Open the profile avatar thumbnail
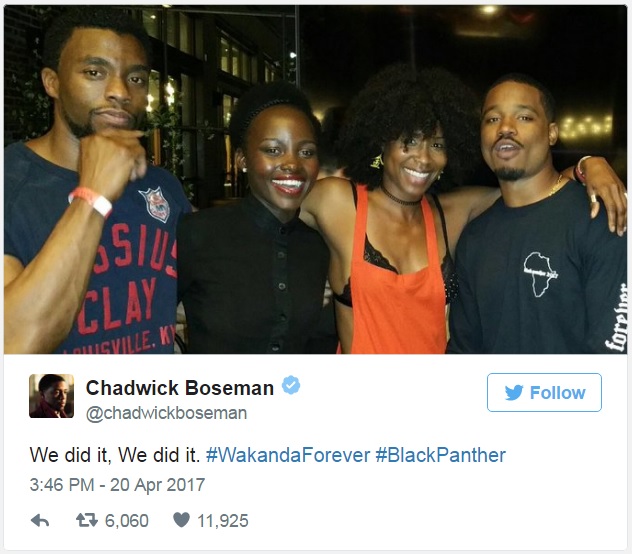This screenshot has height=554, width=632. coord(51,396)
